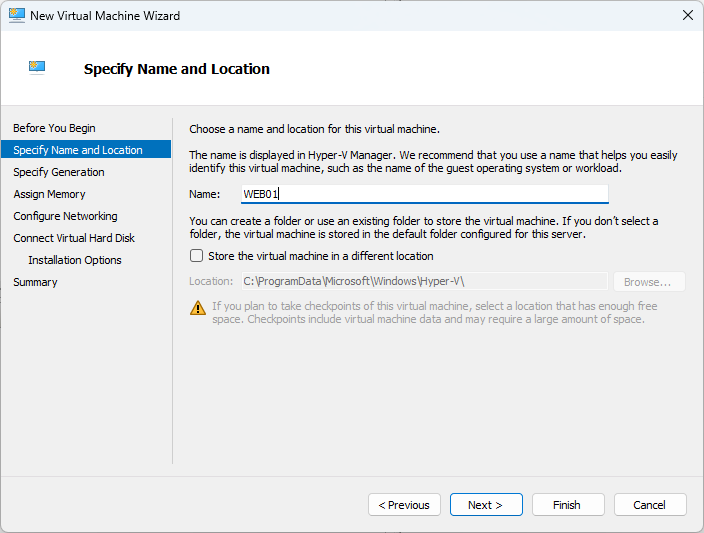Cancel the wizard
Image resolution: width=704 pixels, height=533 pixels.
pyautogui.click(x=650, y=505)
